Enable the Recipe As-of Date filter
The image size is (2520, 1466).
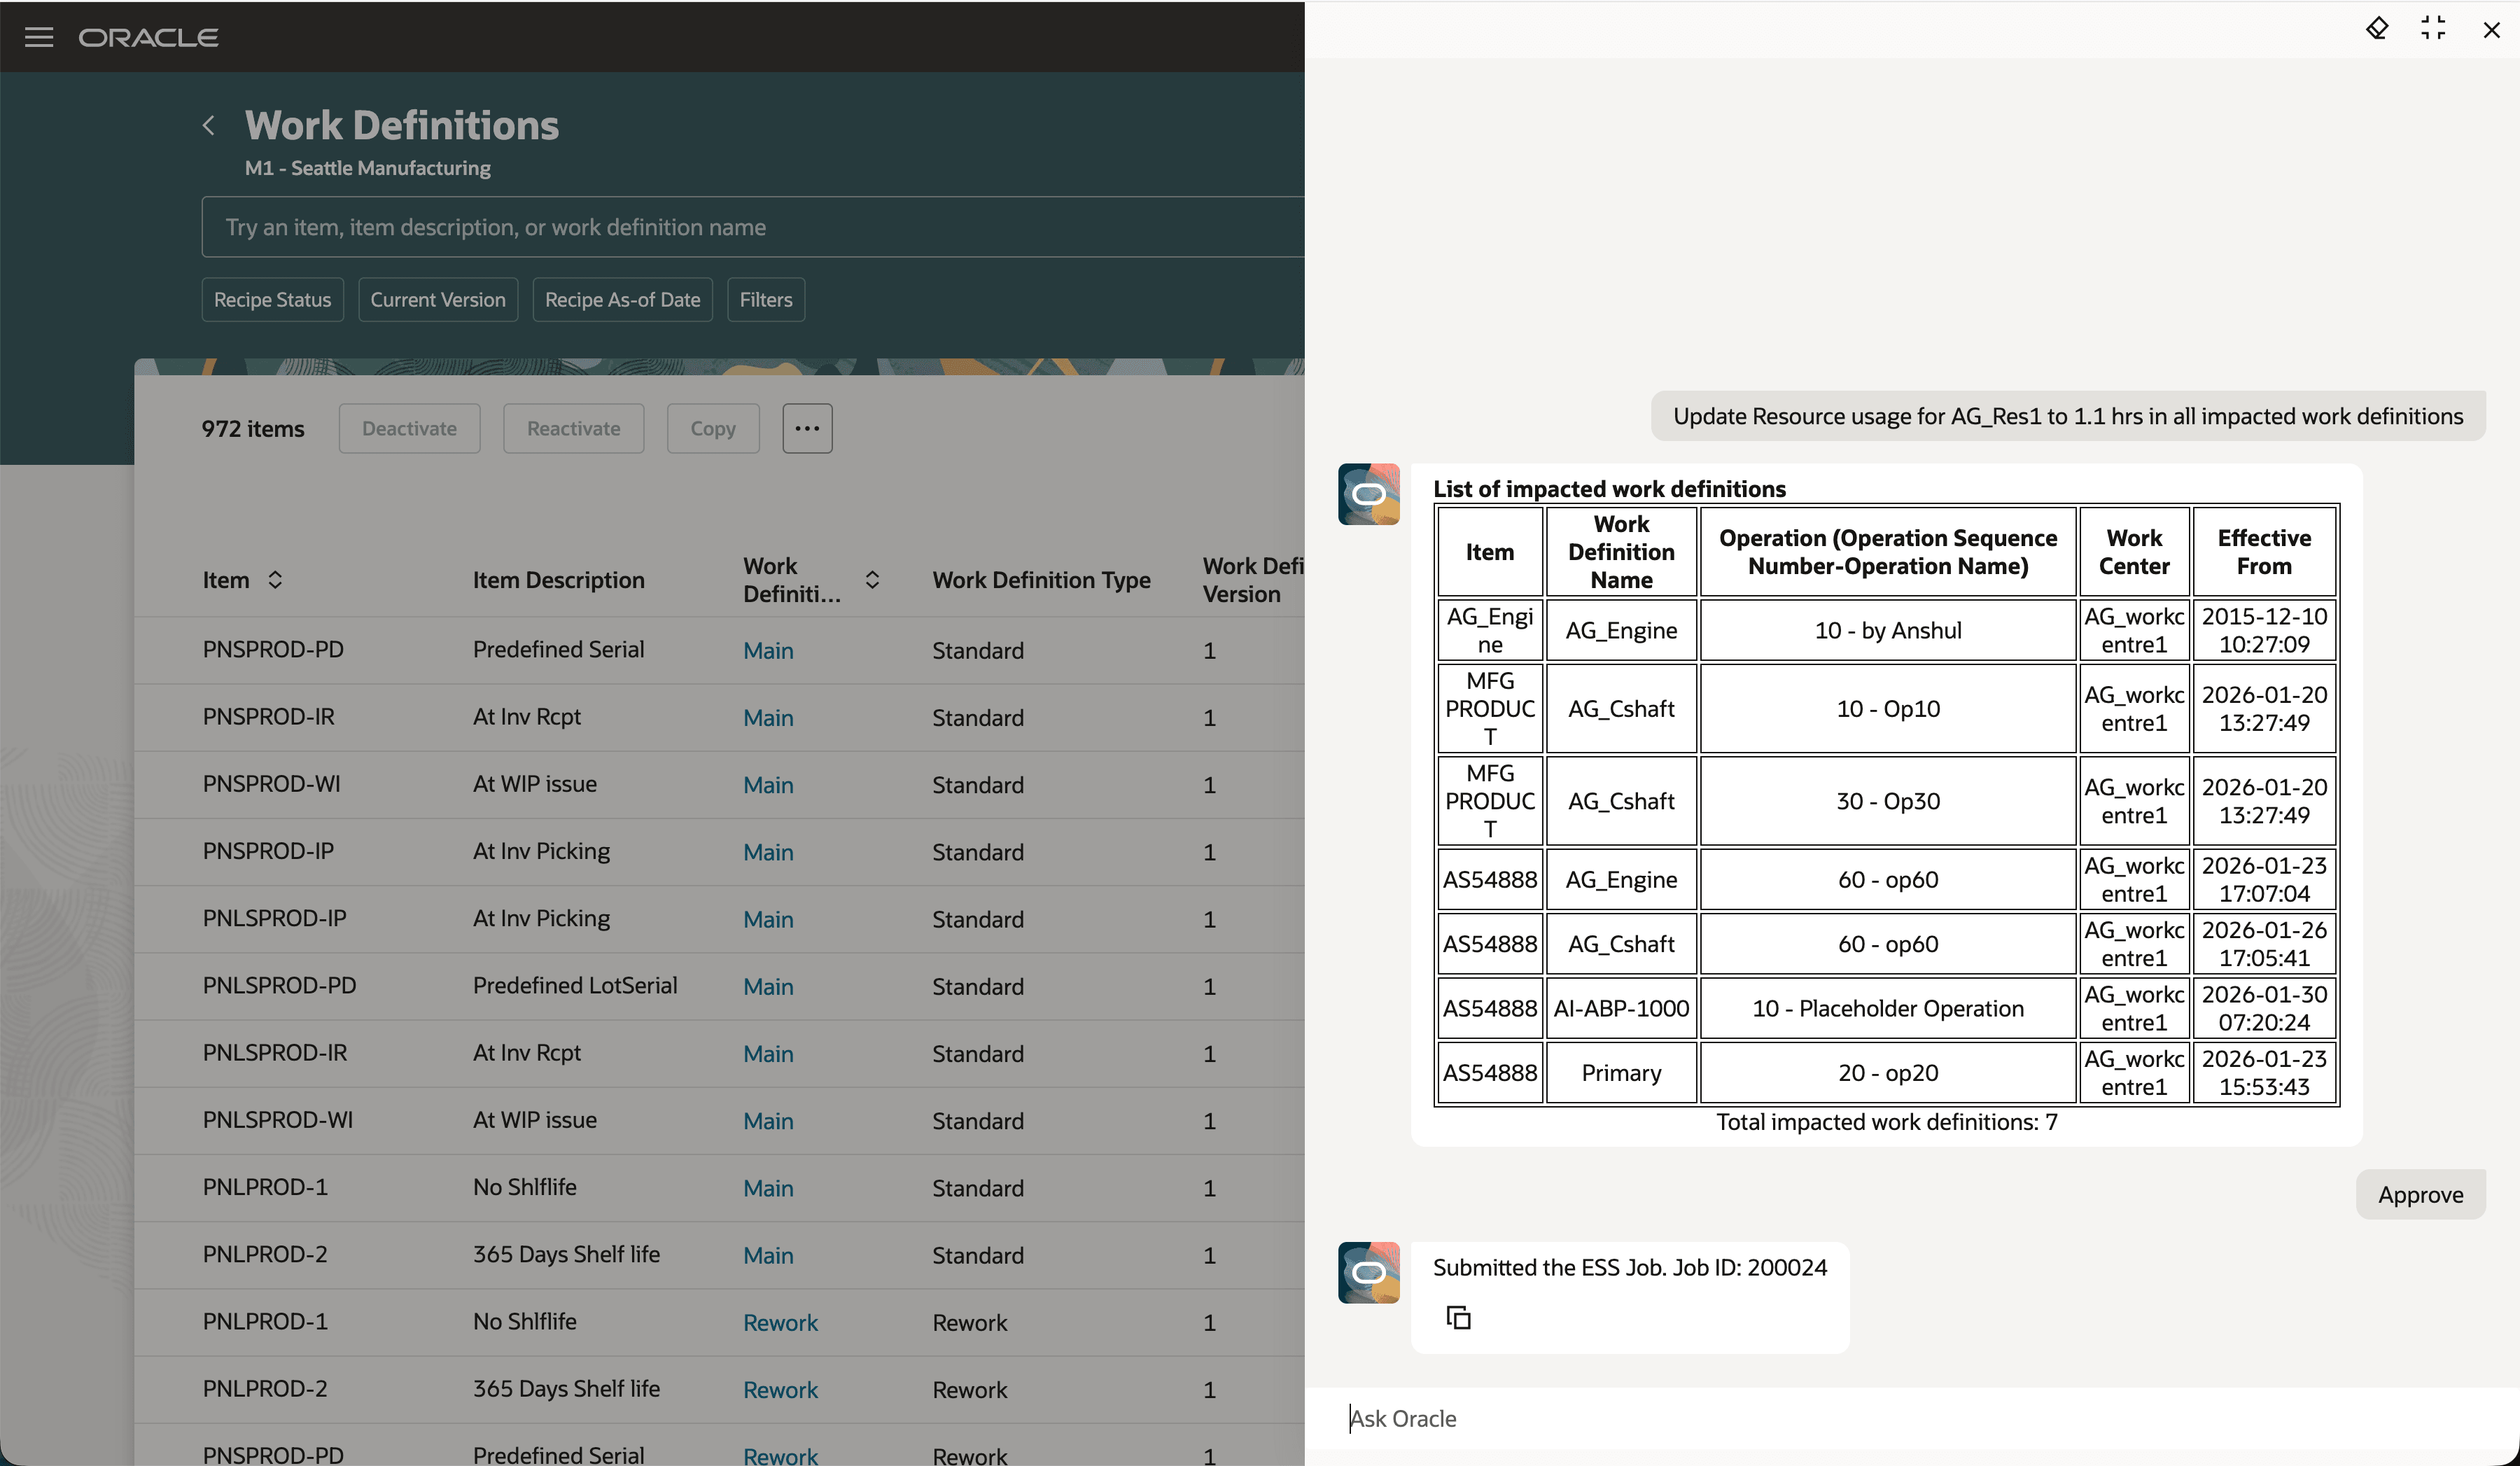tap(622, 299)
